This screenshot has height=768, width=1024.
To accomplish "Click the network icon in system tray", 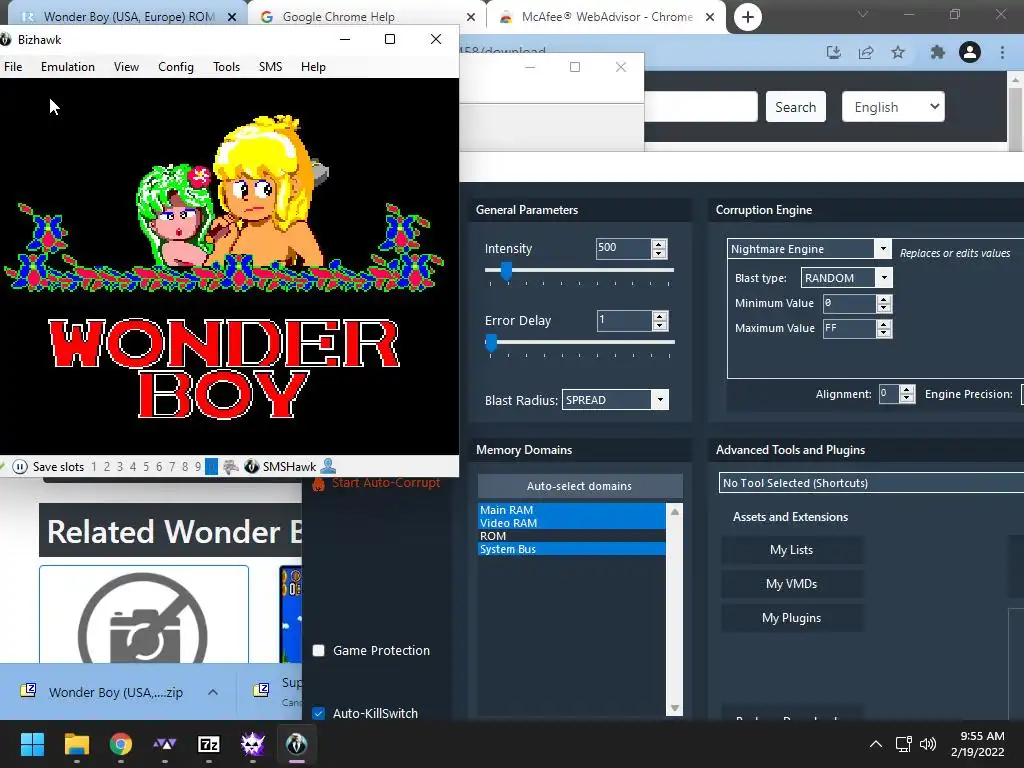I will pyautogui.click(x=904, y=744).
